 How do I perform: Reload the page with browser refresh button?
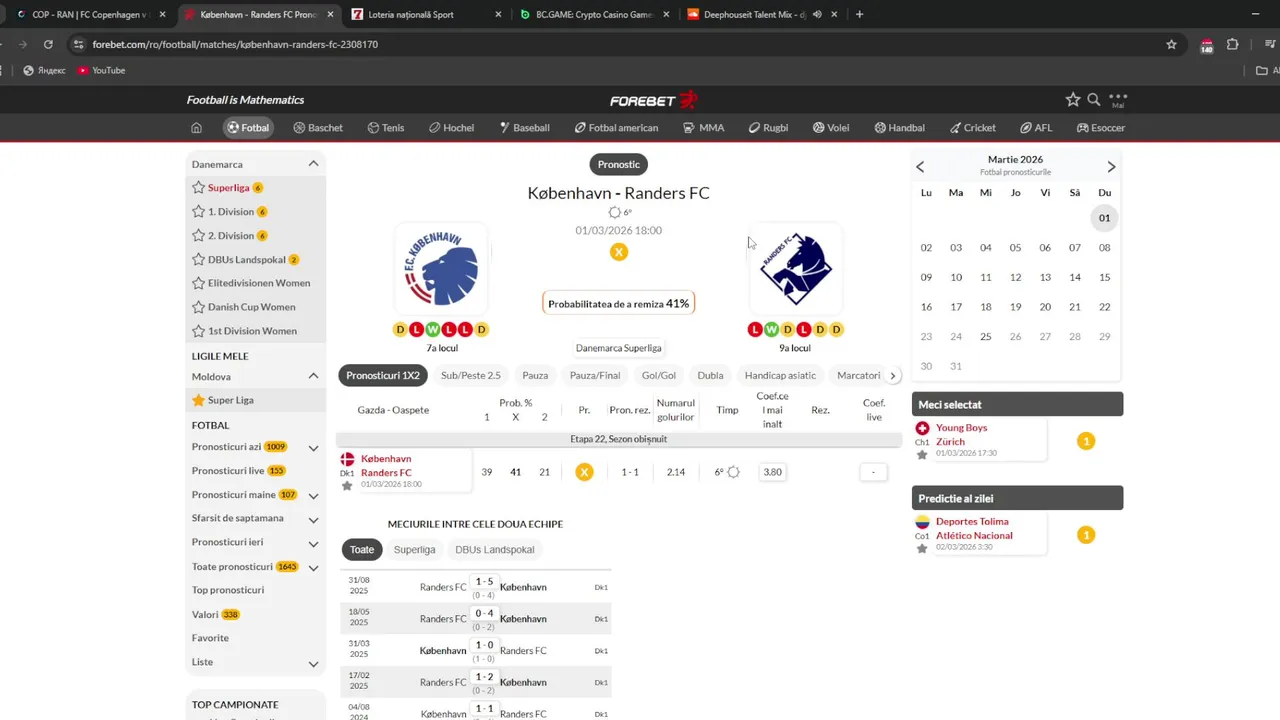[48, 44]
